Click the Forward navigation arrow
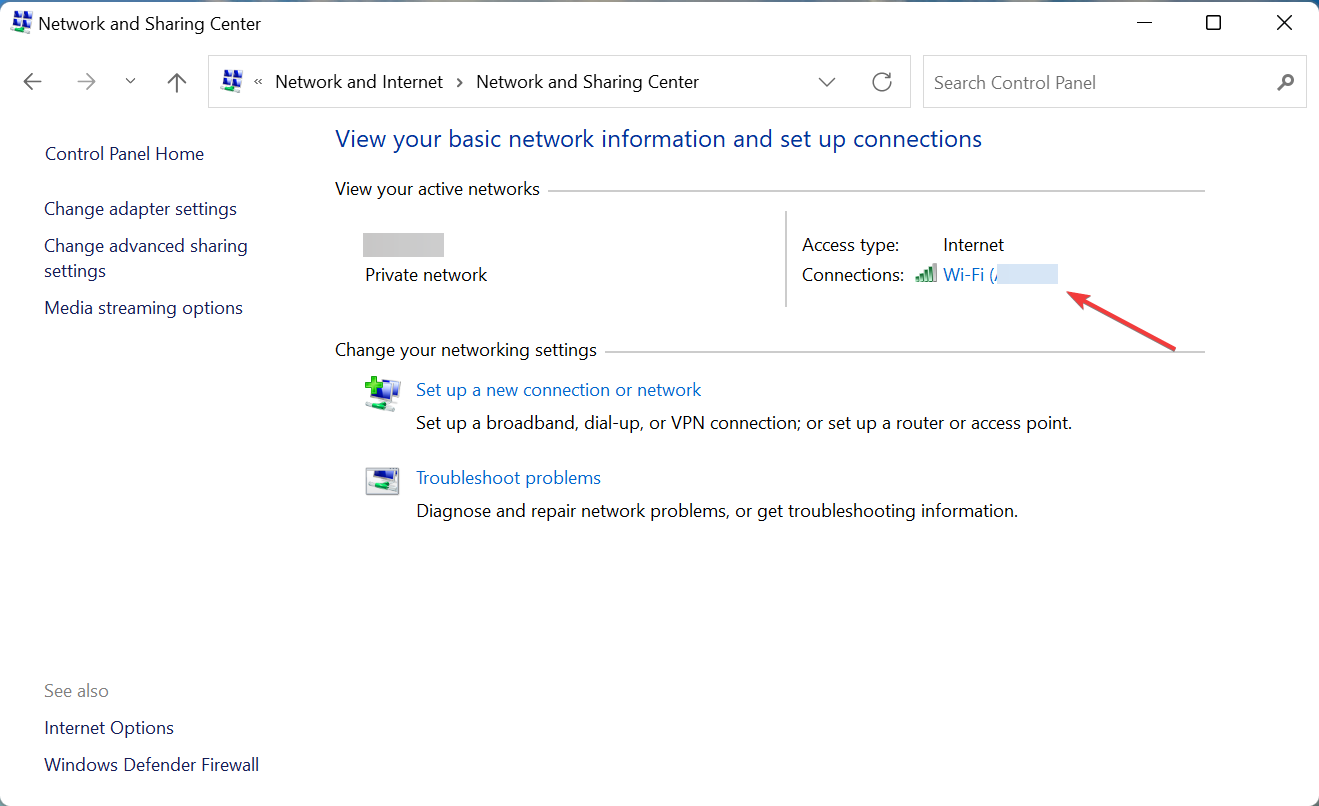This screenshot has height=806, width=1319. click(x=87, y=82)
